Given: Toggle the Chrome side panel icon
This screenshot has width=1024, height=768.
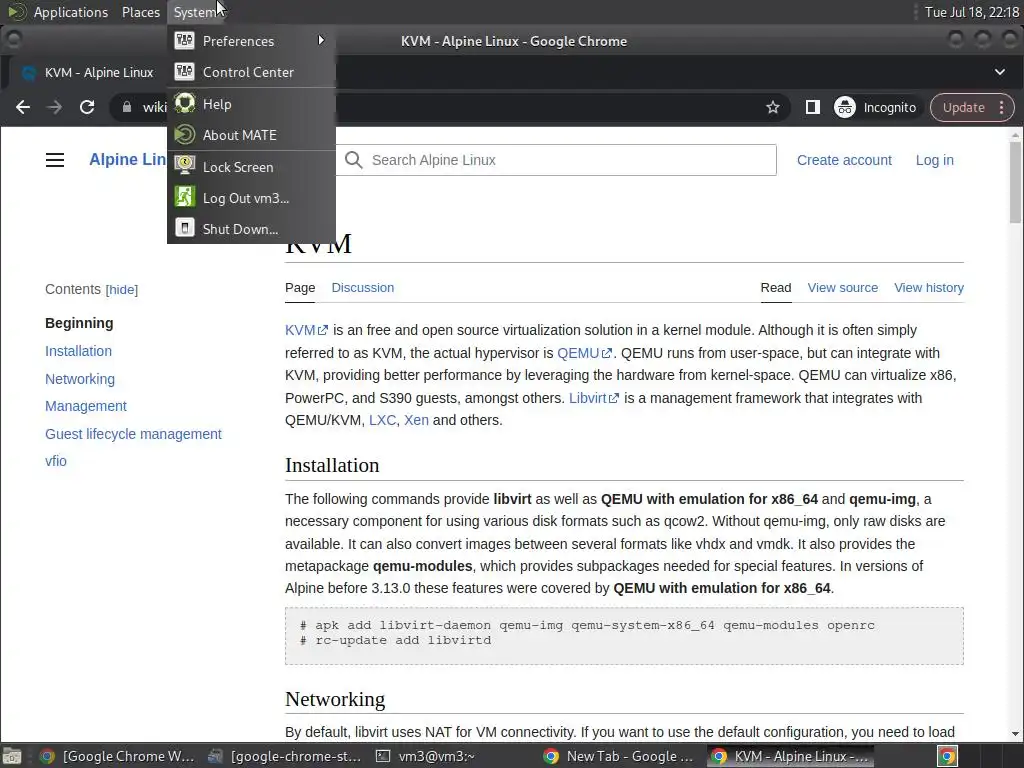Looking at the screenshot, I should (x=812, y=107).
